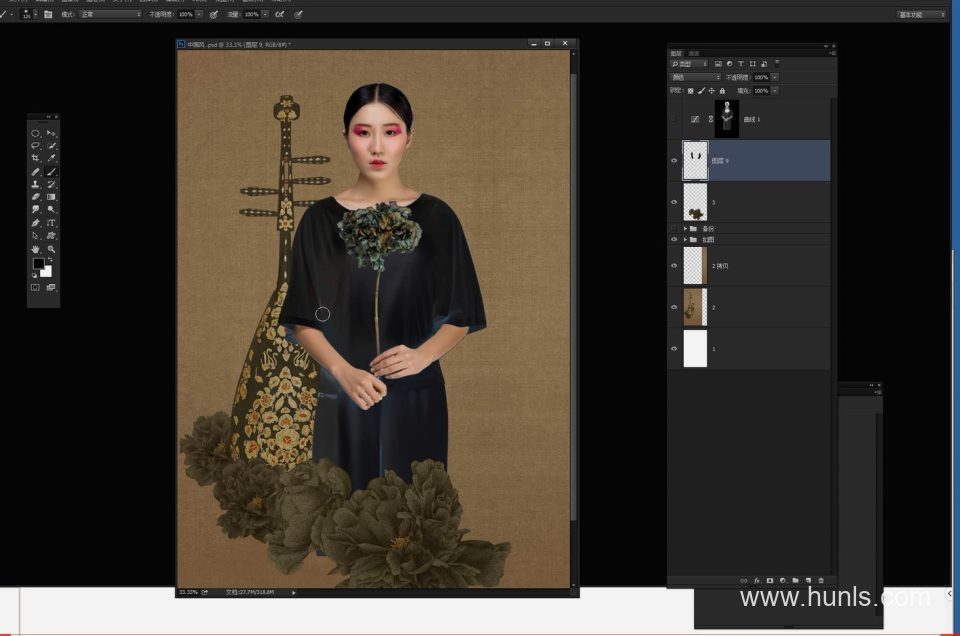
Task: Select the Blur/Smudge tool
Action: coord(36,209)
